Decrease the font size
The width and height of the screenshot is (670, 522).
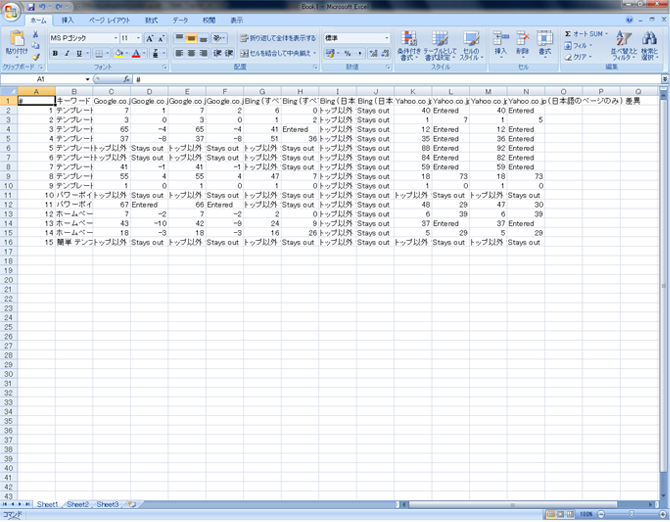point(161,38)
